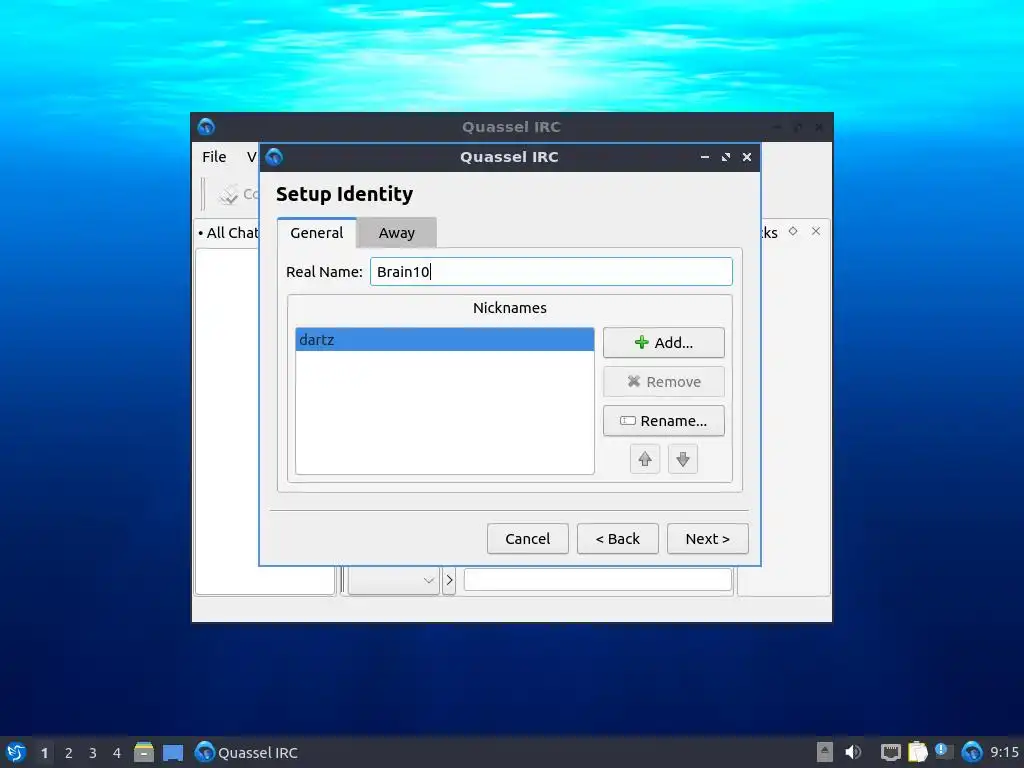Viewport: 1024px width, 768px height.
Task: Click the disabled Remove nickname button
Action: (664, 381)
